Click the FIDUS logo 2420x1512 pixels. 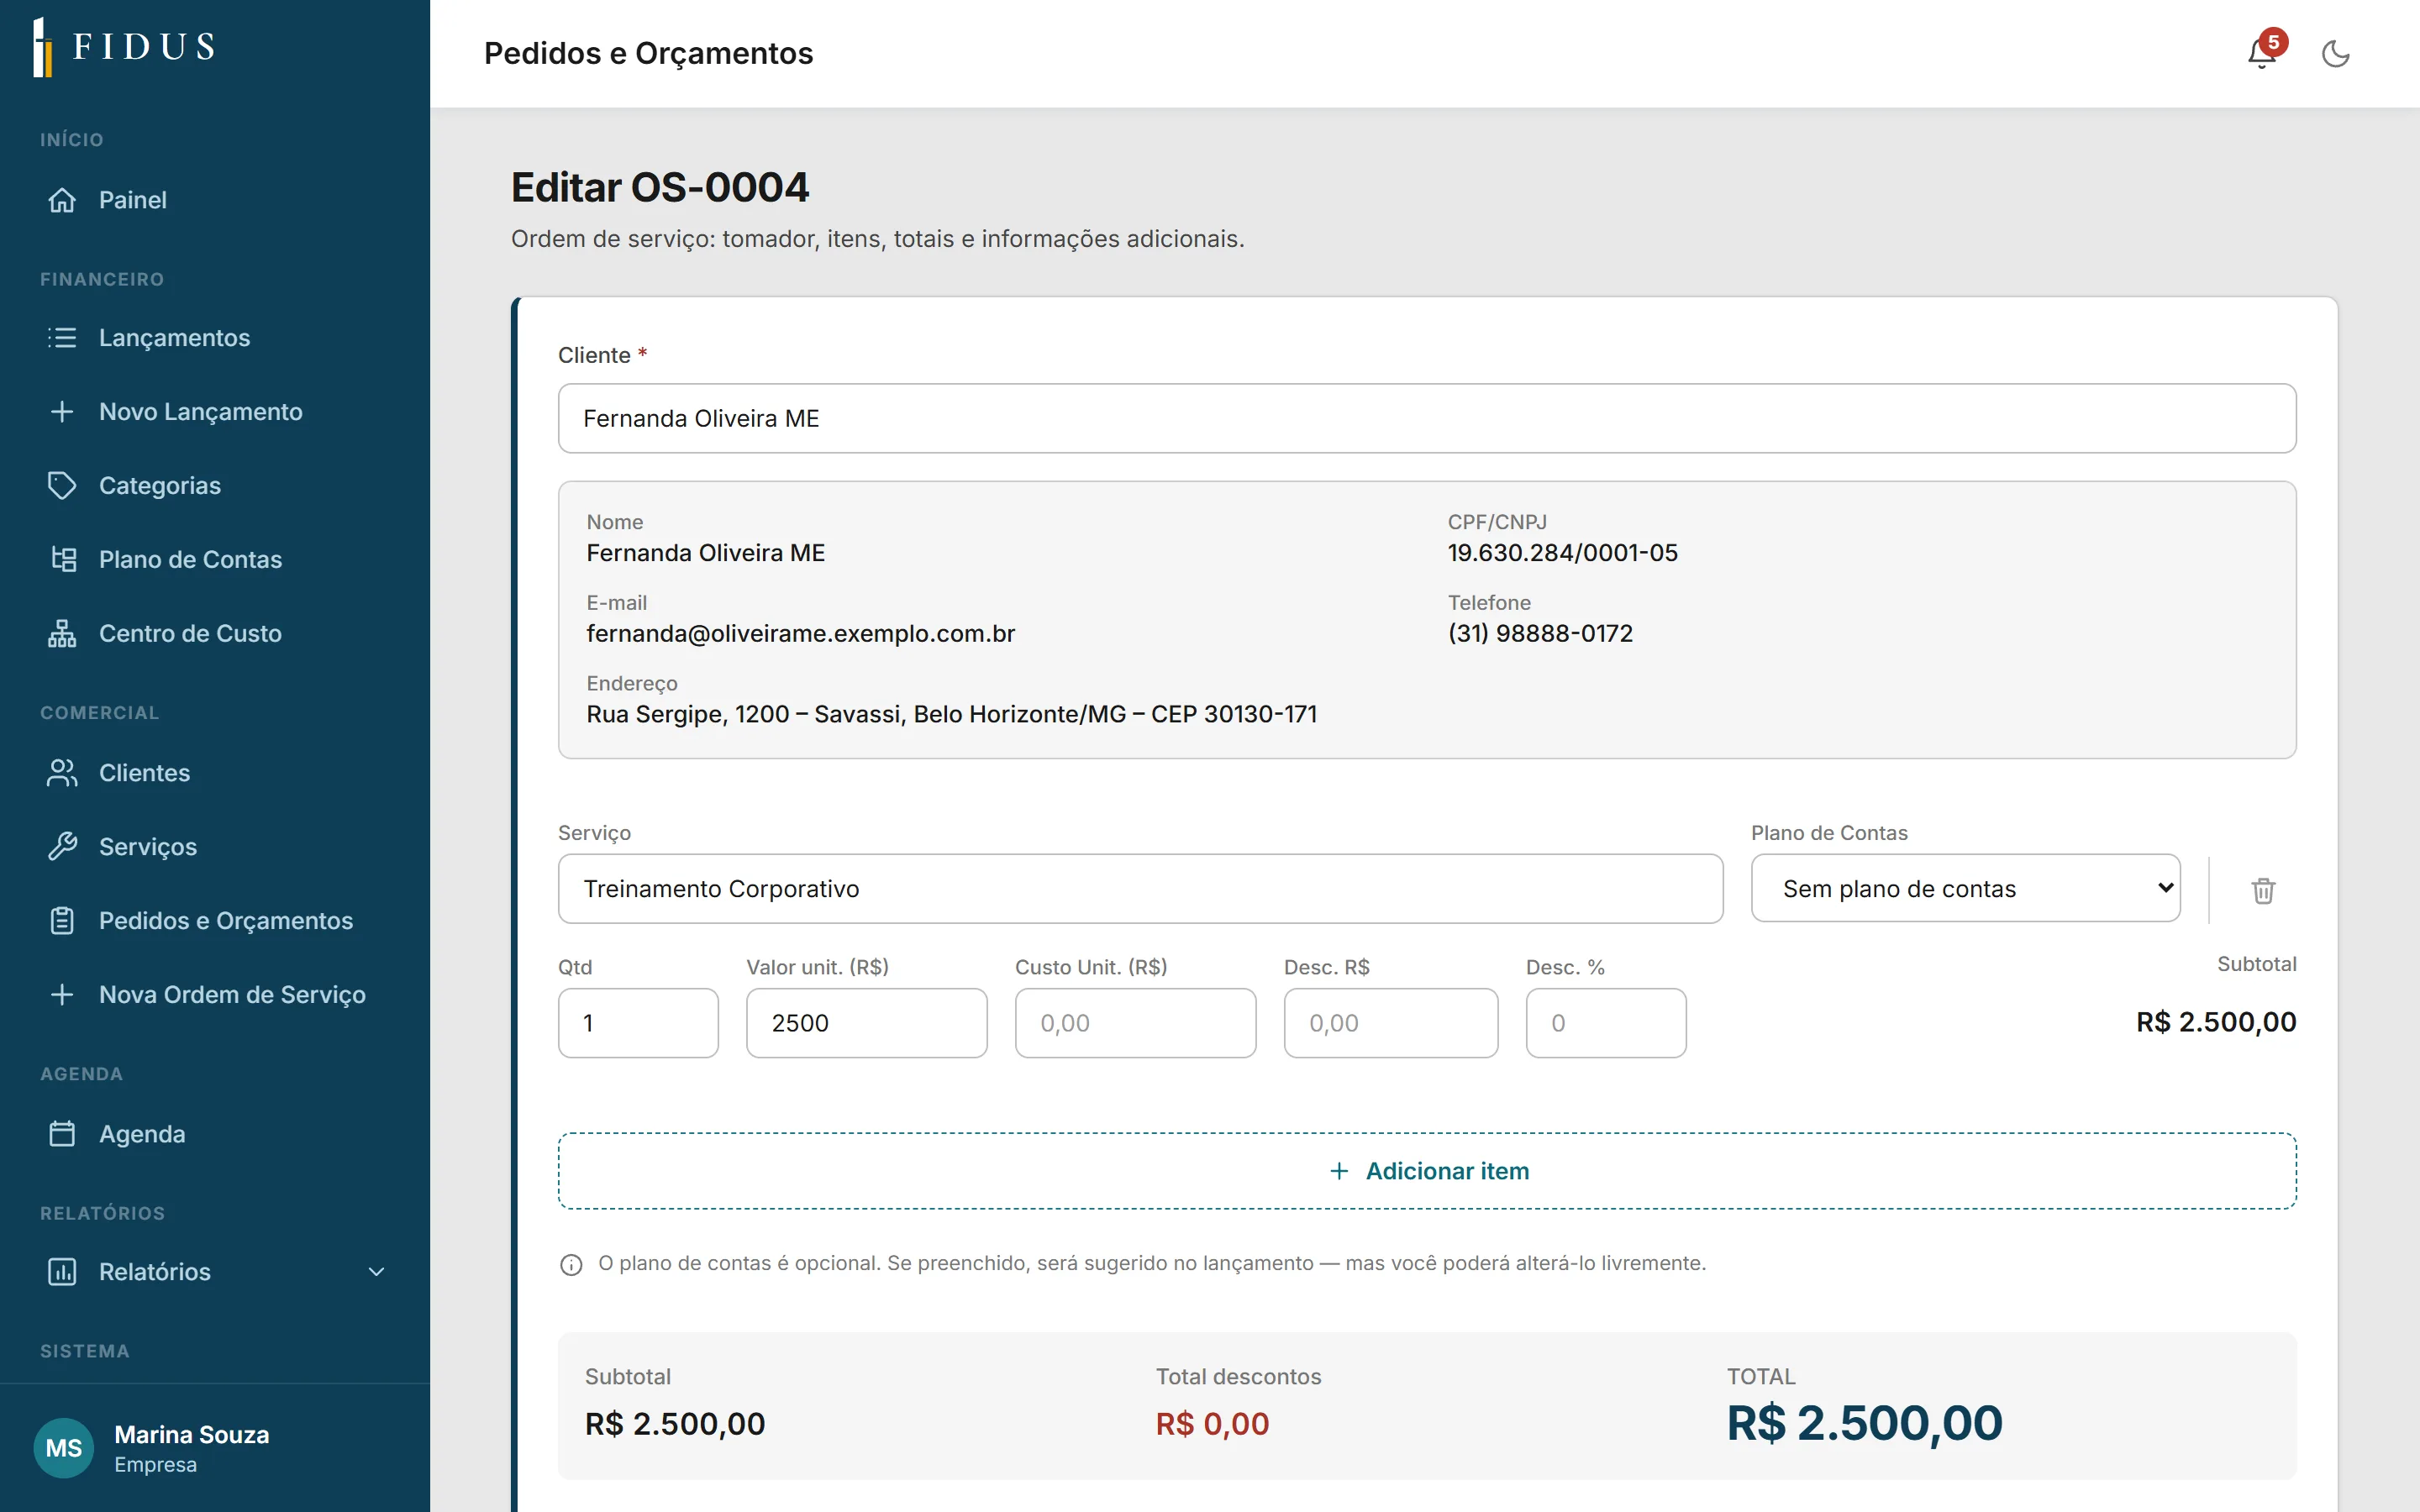pos(124,47)
